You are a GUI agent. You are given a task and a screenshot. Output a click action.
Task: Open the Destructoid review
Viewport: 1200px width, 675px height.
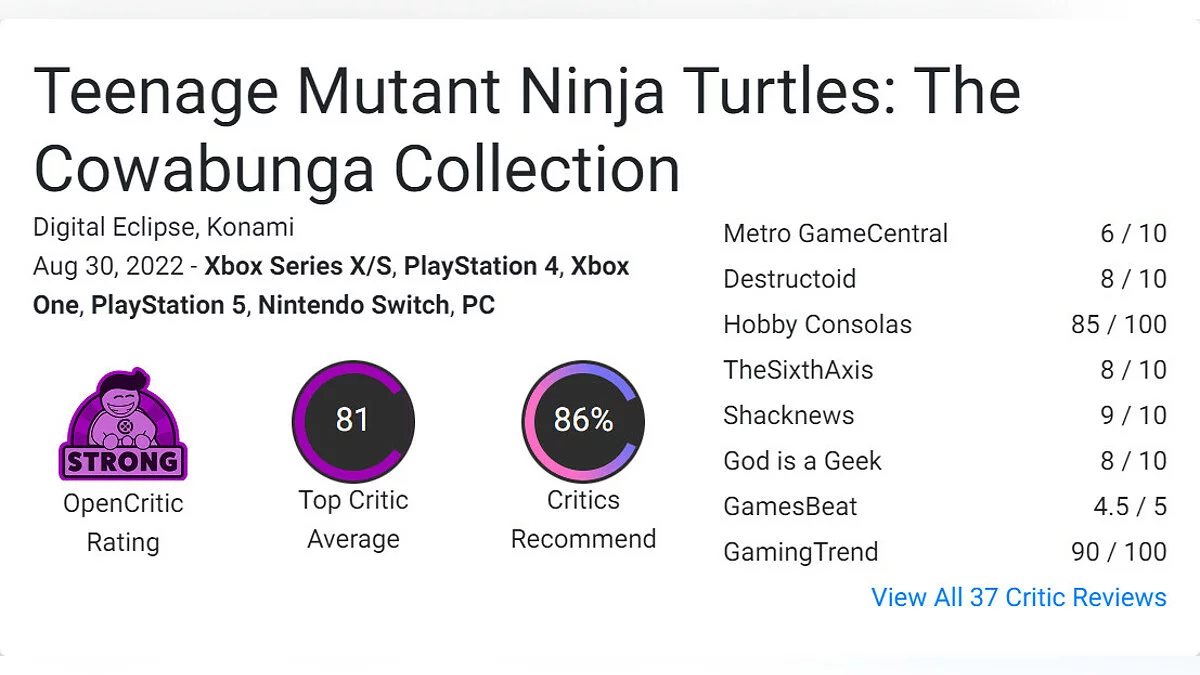click(x=789, y=279)
